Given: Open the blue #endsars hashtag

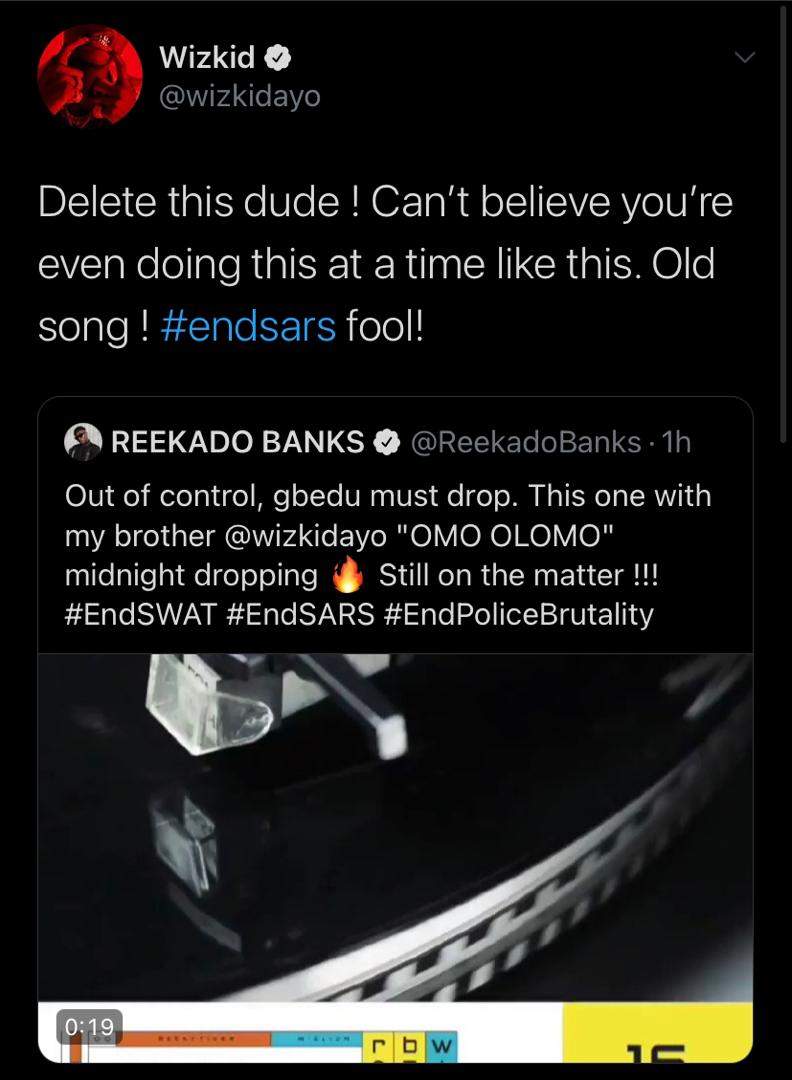Looking at the screenshot, I should (x=248, y=328).
